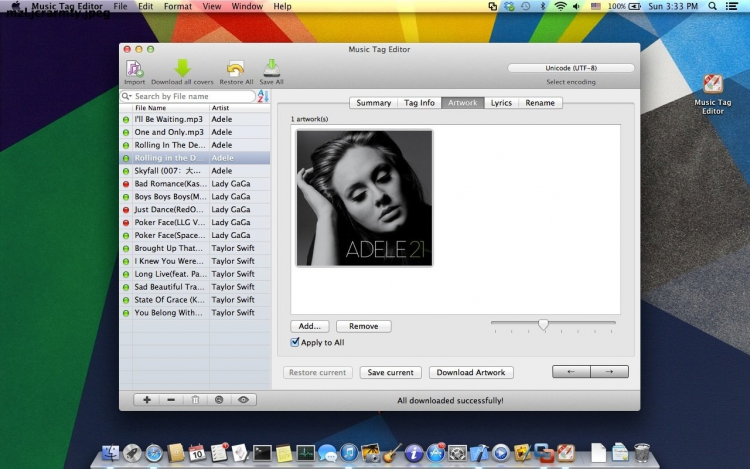Open GarageBand guitar icon in Dock
Viewport: 750px width, 469px height.
tap(392, 453)
